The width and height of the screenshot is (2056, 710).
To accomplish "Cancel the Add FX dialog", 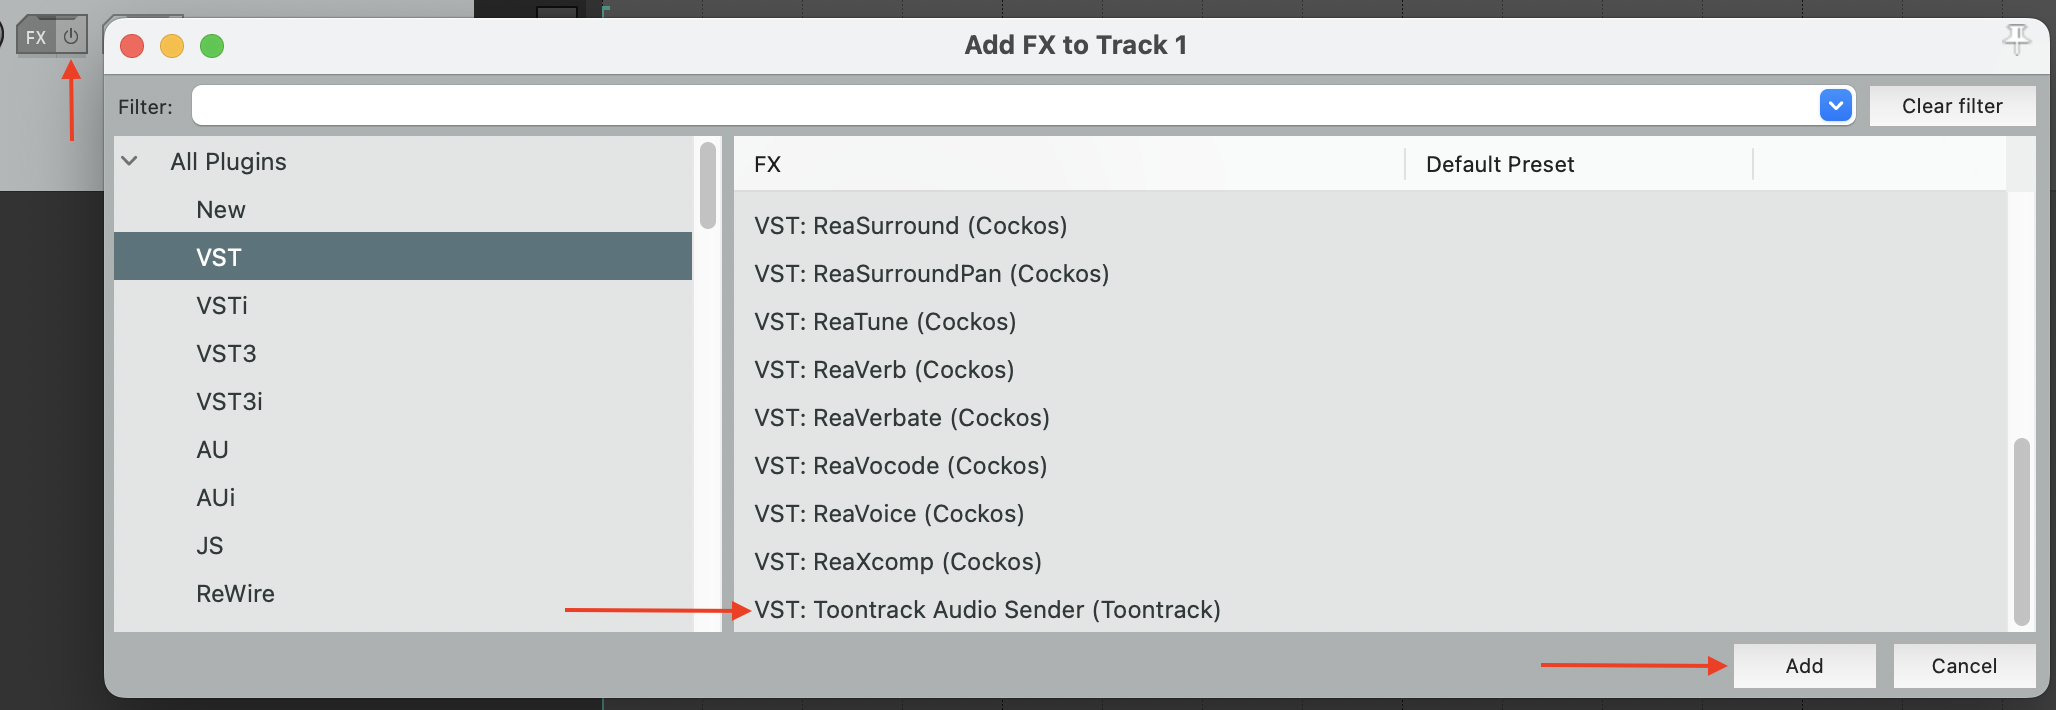I will point(1963,666).
